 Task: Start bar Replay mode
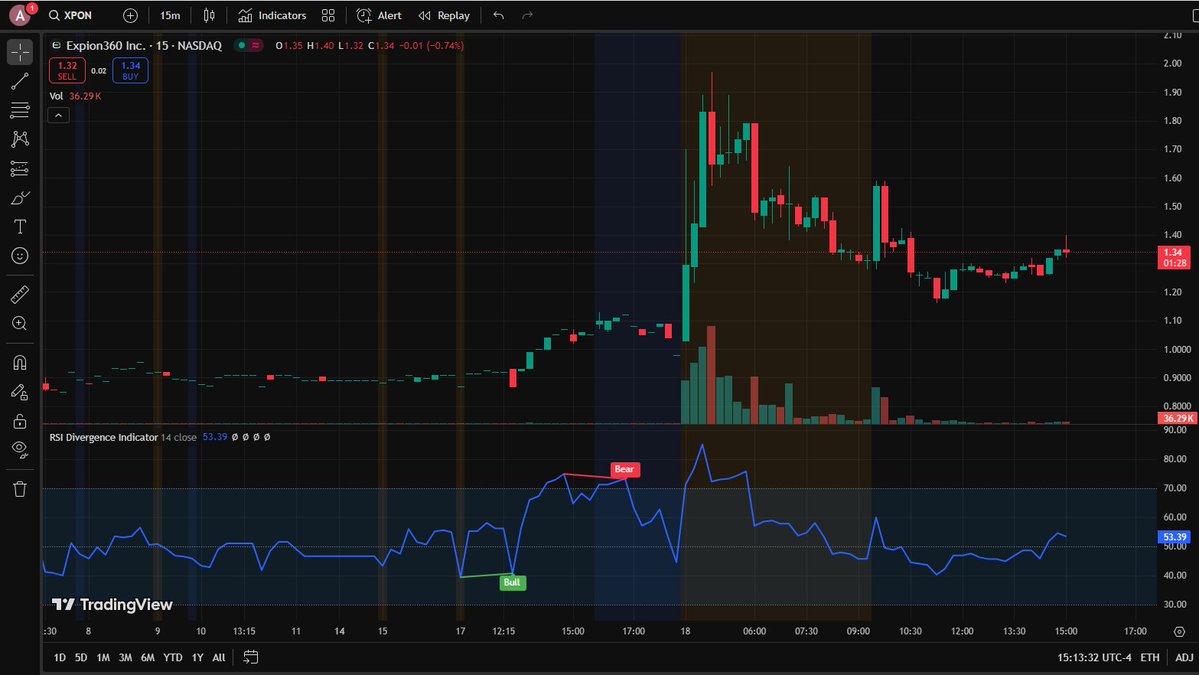pos(444,15)
